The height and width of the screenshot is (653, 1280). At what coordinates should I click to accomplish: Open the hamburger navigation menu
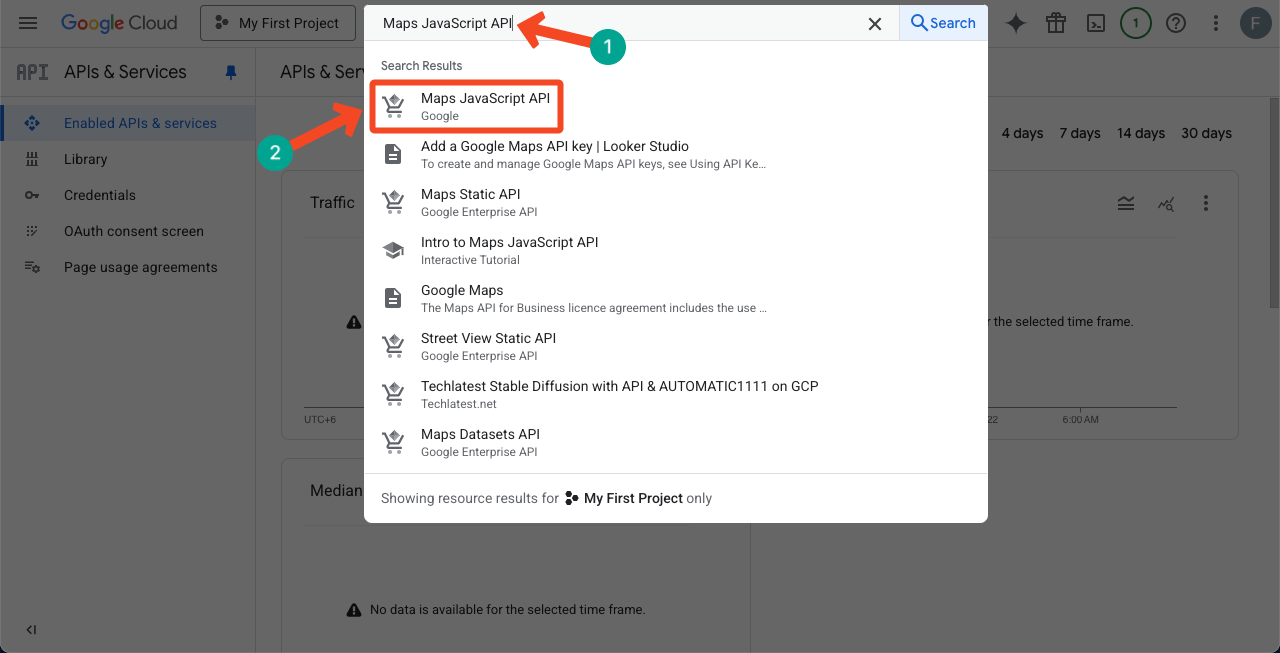tap(28, 23)
